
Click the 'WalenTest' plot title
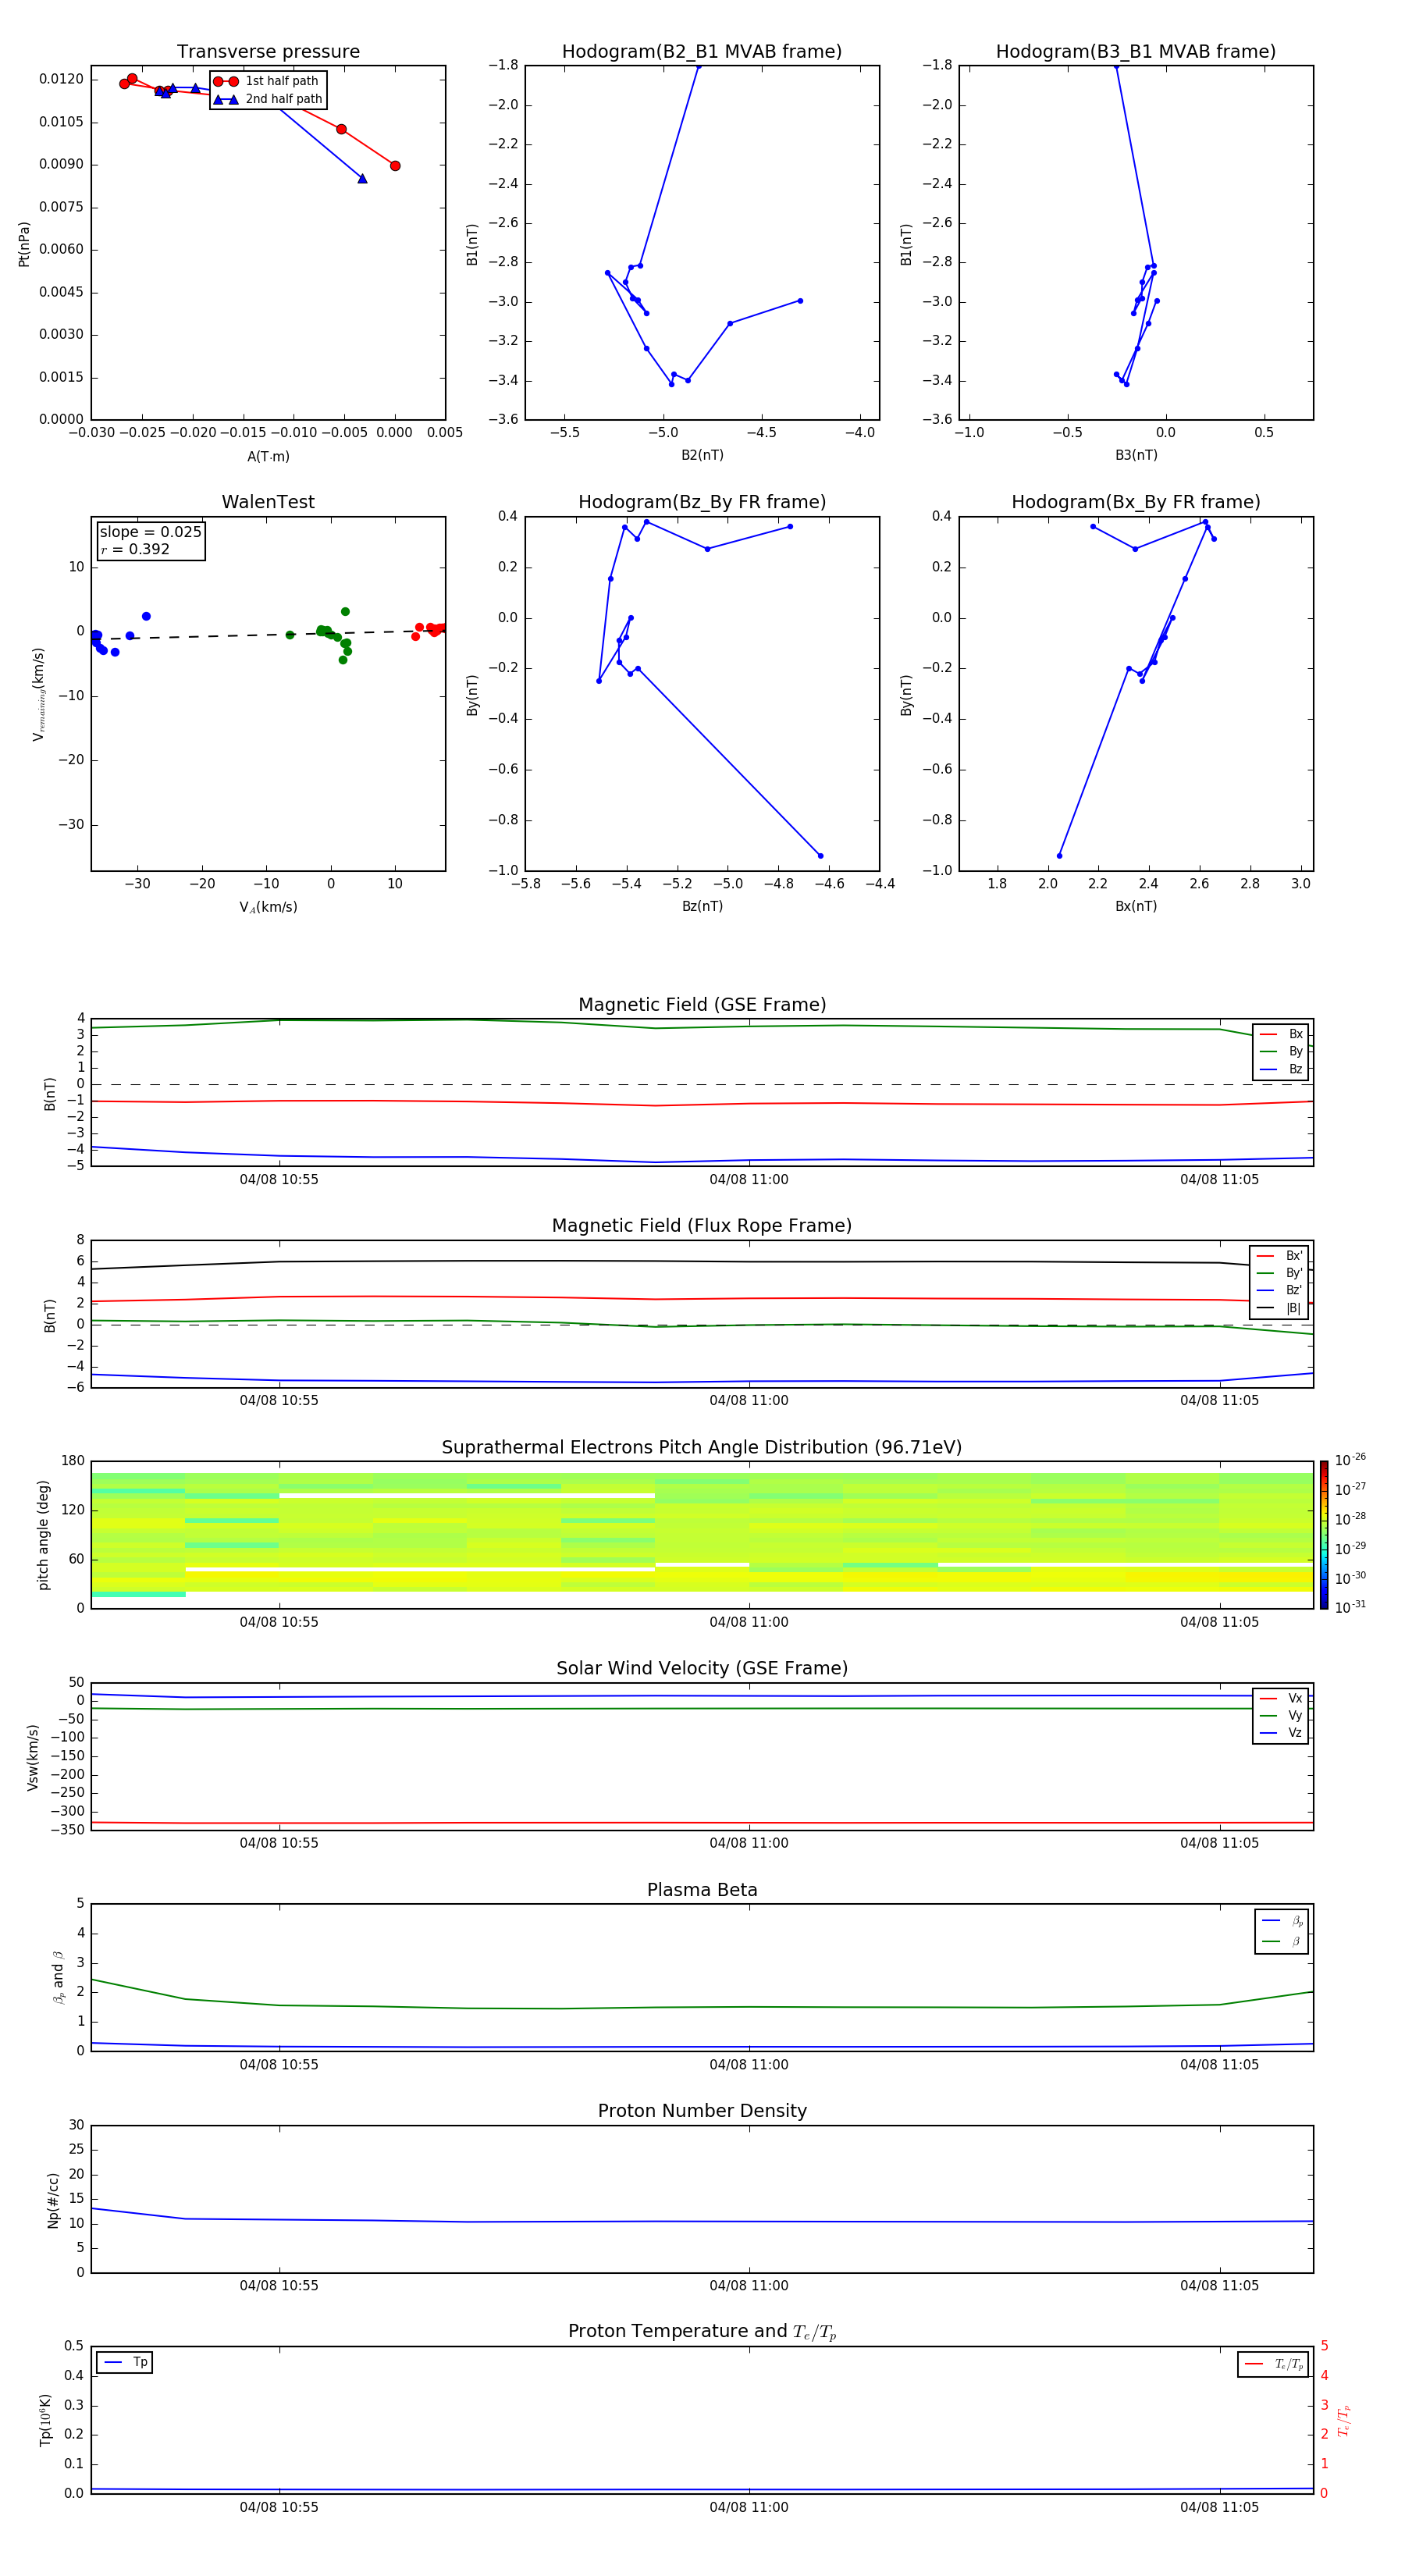pyautogui.click(x=268, y=502)
